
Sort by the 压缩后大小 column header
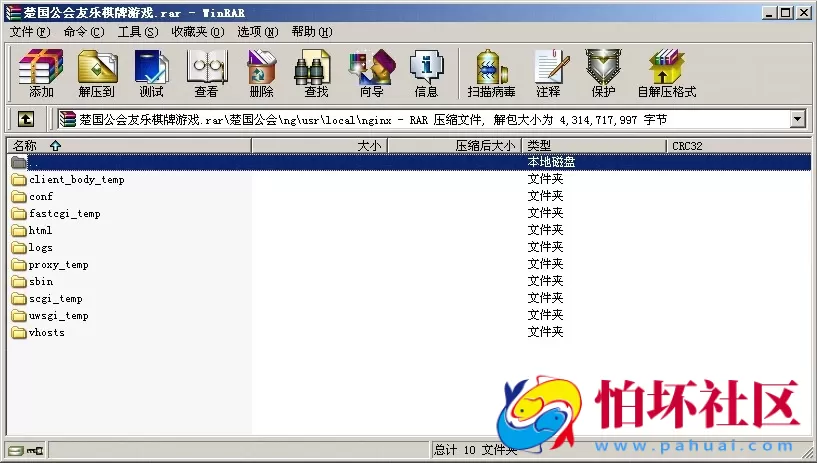(455, 146)
